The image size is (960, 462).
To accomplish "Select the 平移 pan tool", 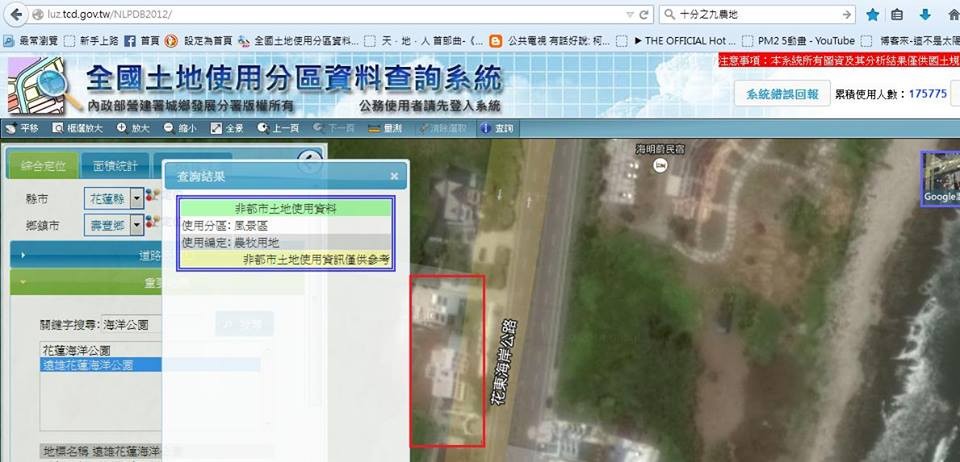I will coord(21,129).
